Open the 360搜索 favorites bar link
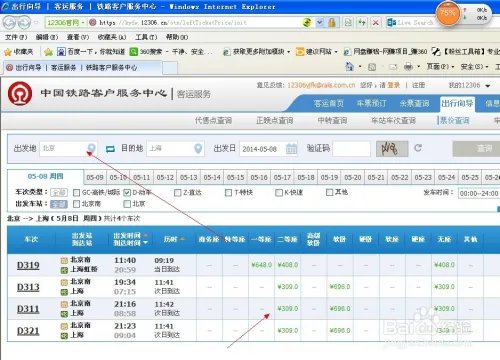Image resolution: width=500 pixels, height=360 pixels. (171, 52)
